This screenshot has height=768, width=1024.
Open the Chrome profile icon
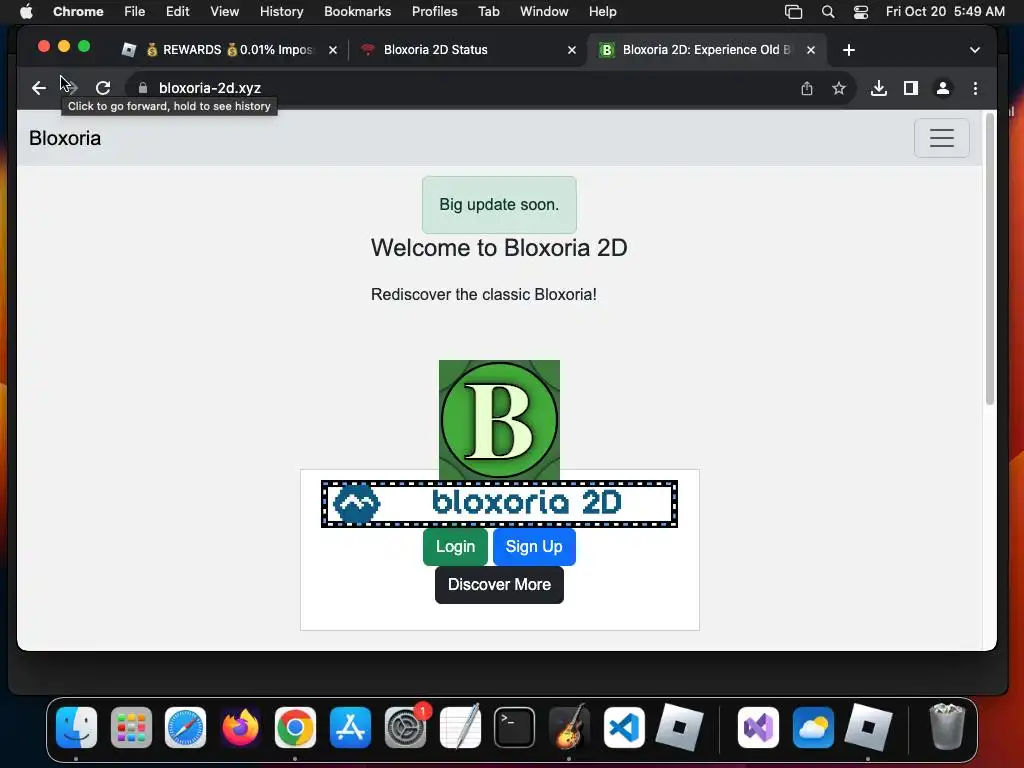click(x=943, y=88)
